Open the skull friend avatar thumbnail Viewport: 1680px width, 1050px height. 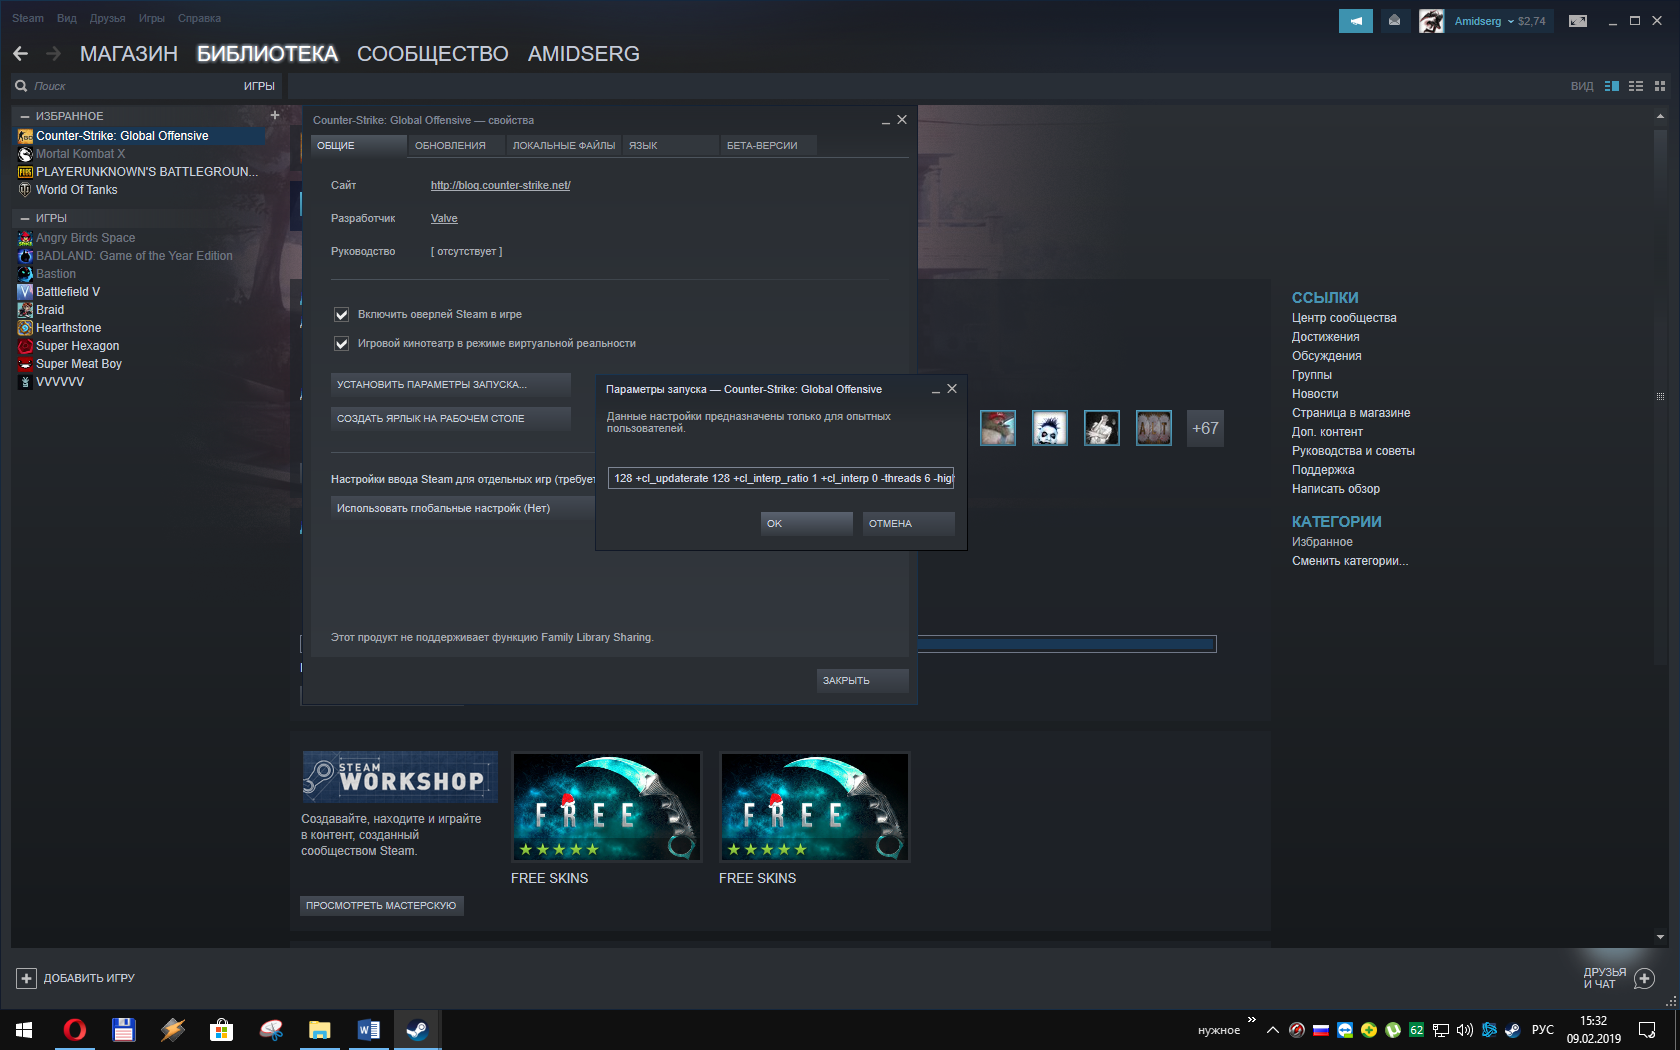[1050, 428]
